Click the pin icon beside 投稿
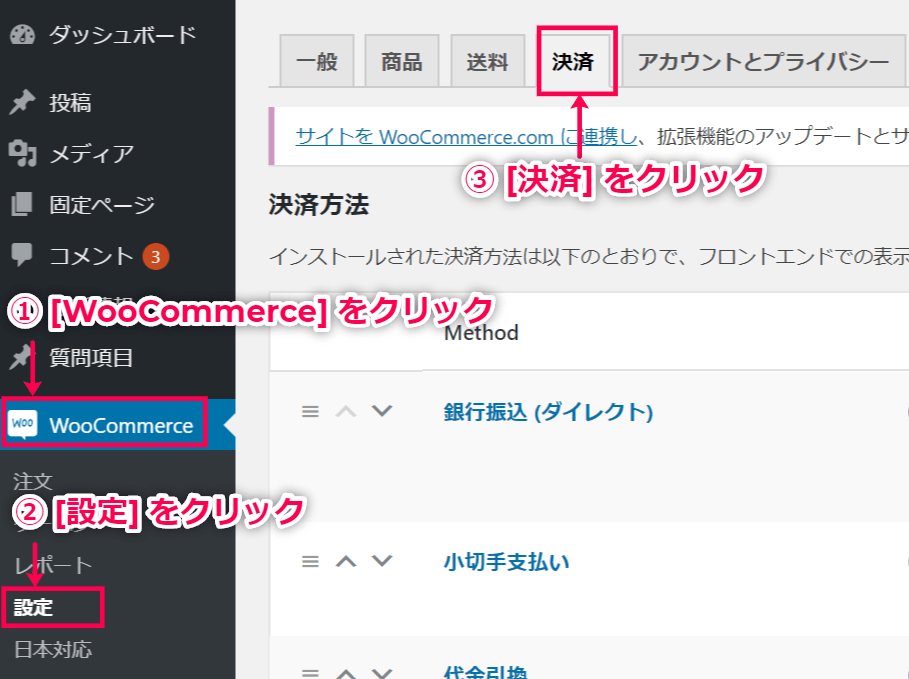The width and height of the screenshot is (909, 679). coord(23,103)
